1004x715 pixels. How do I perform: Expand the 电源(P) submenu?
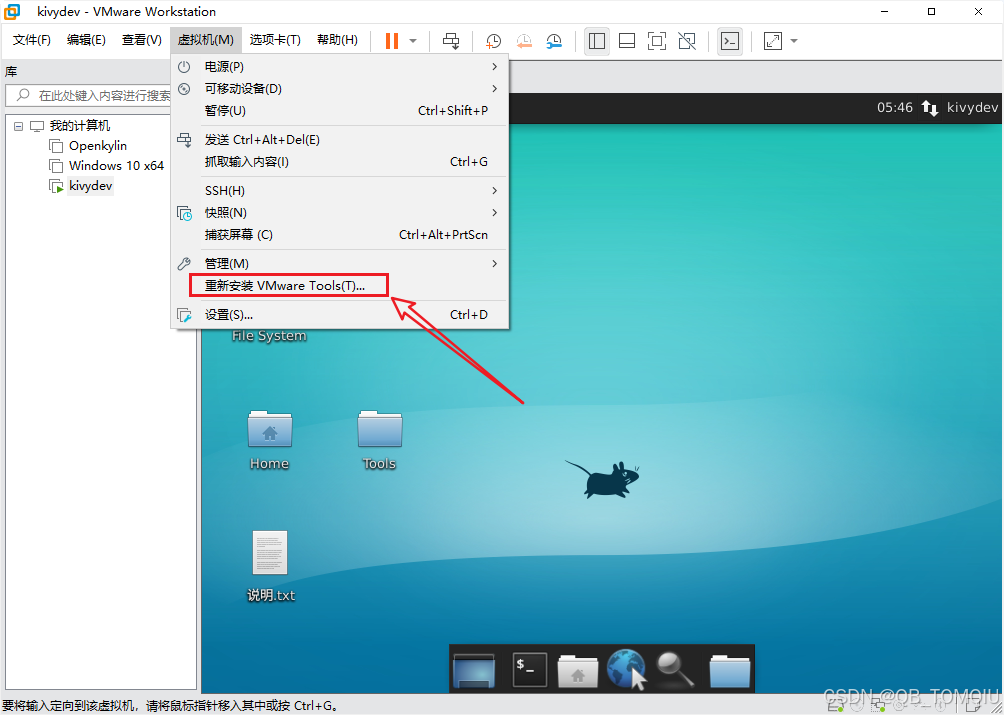340,67
